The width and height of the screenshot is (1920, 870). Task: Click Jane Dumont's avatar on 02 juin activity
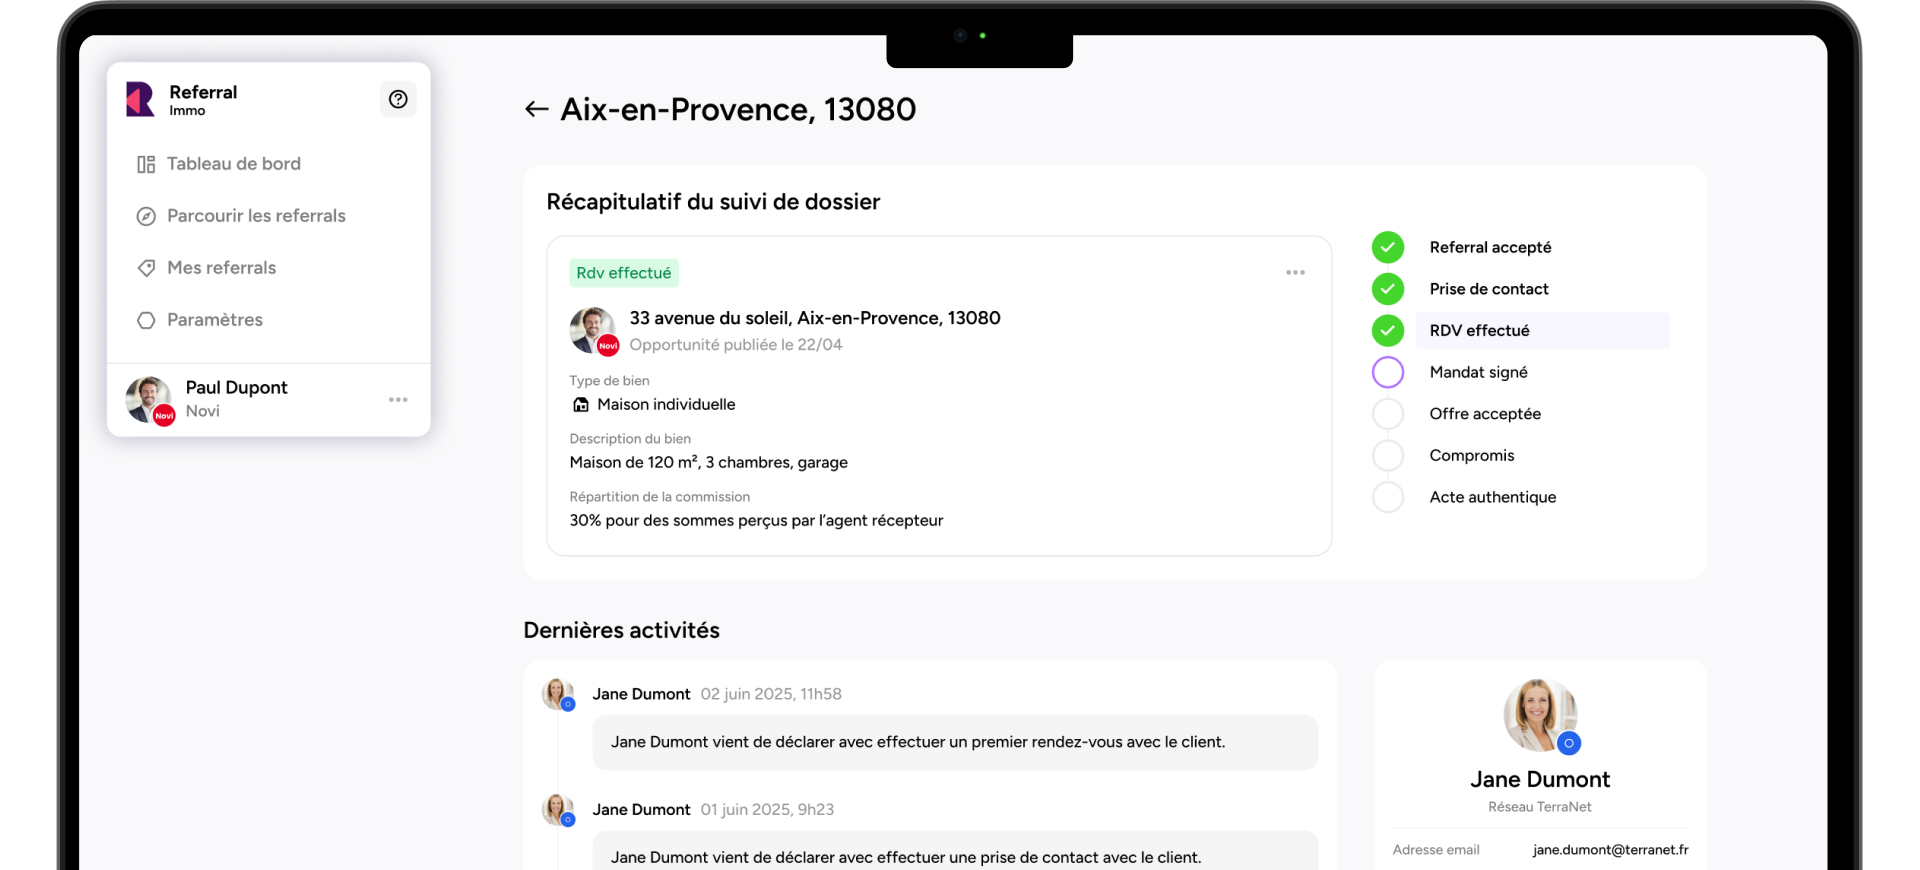pyautogui.click(x=557, y=694)
